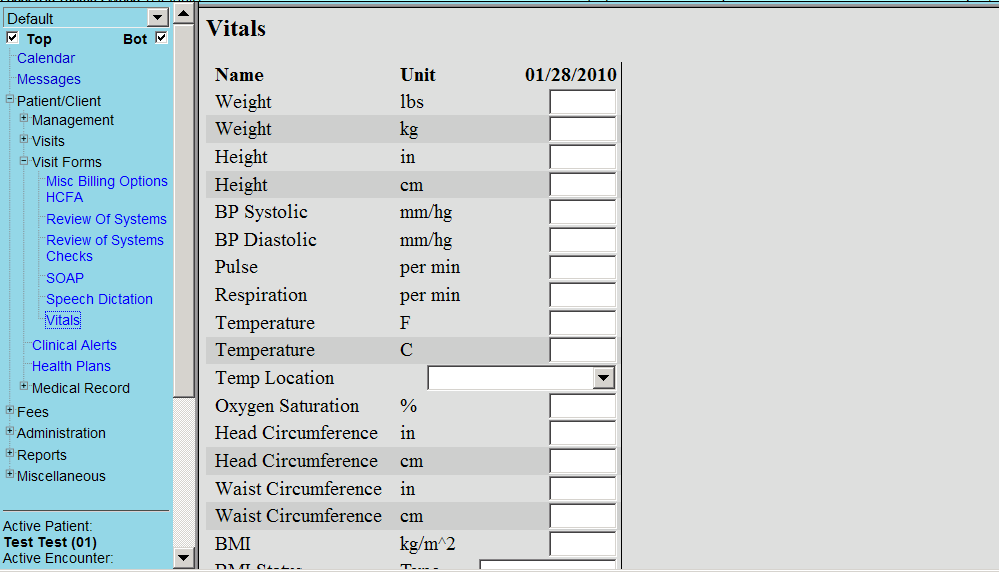Expand the Medical Record tree node
Image resolution: width=999 pixels, height=572 pixels.
tap(24, 385)
